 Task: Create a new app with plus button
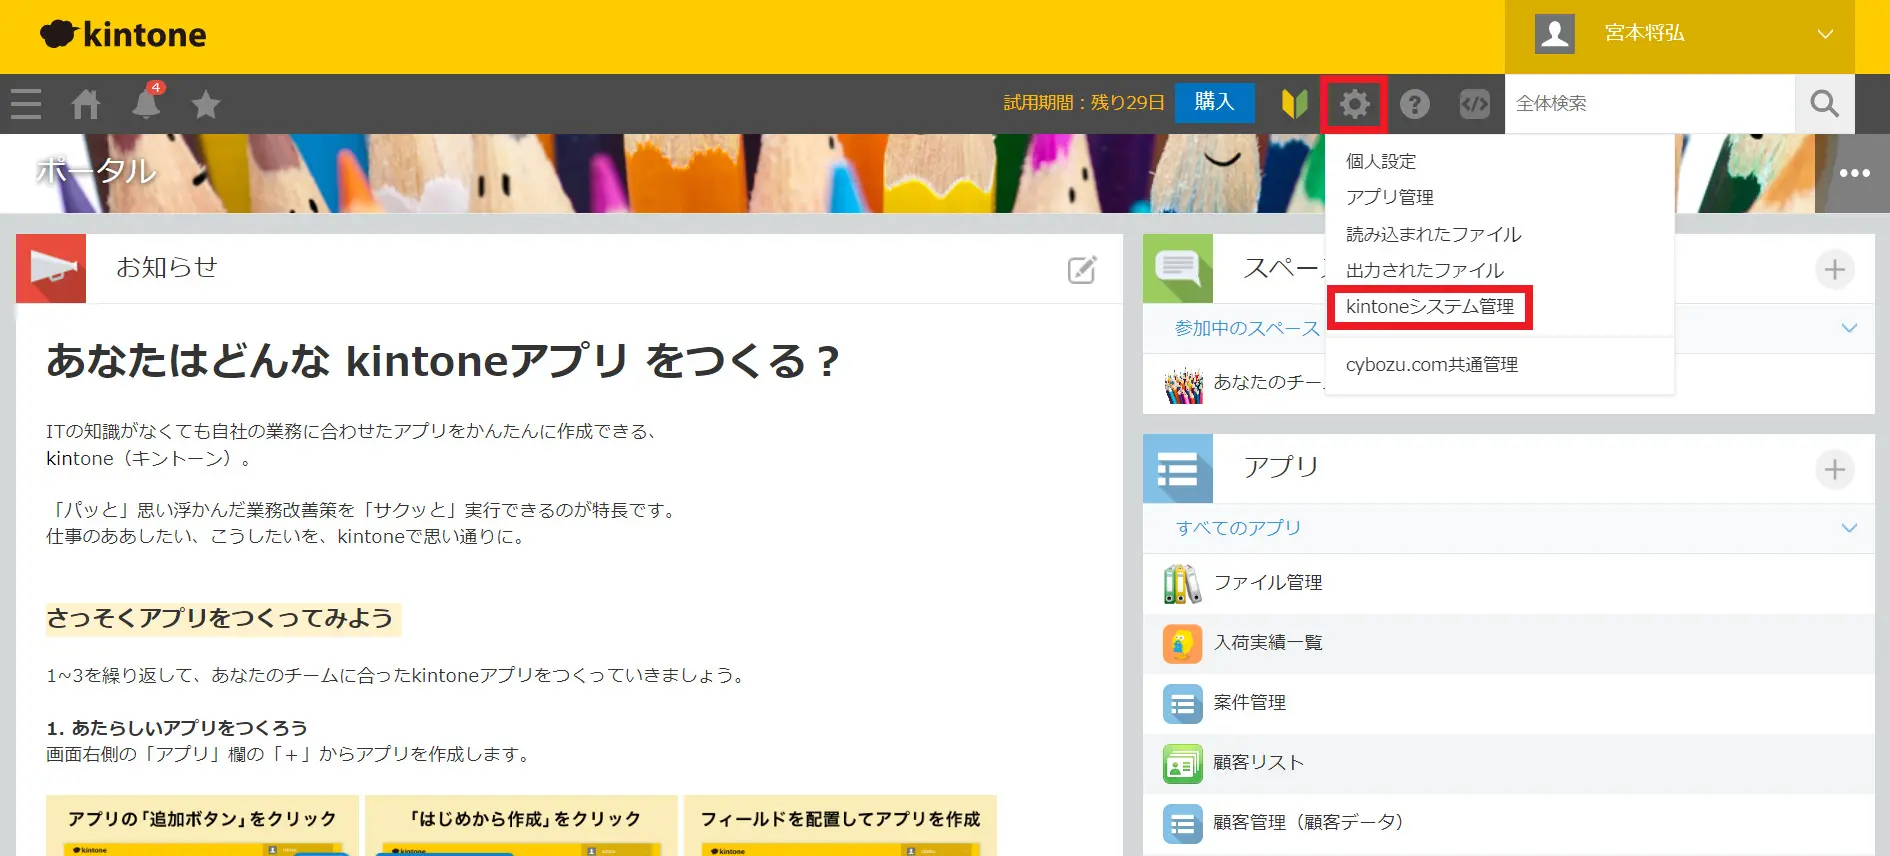coord(1835,469)
